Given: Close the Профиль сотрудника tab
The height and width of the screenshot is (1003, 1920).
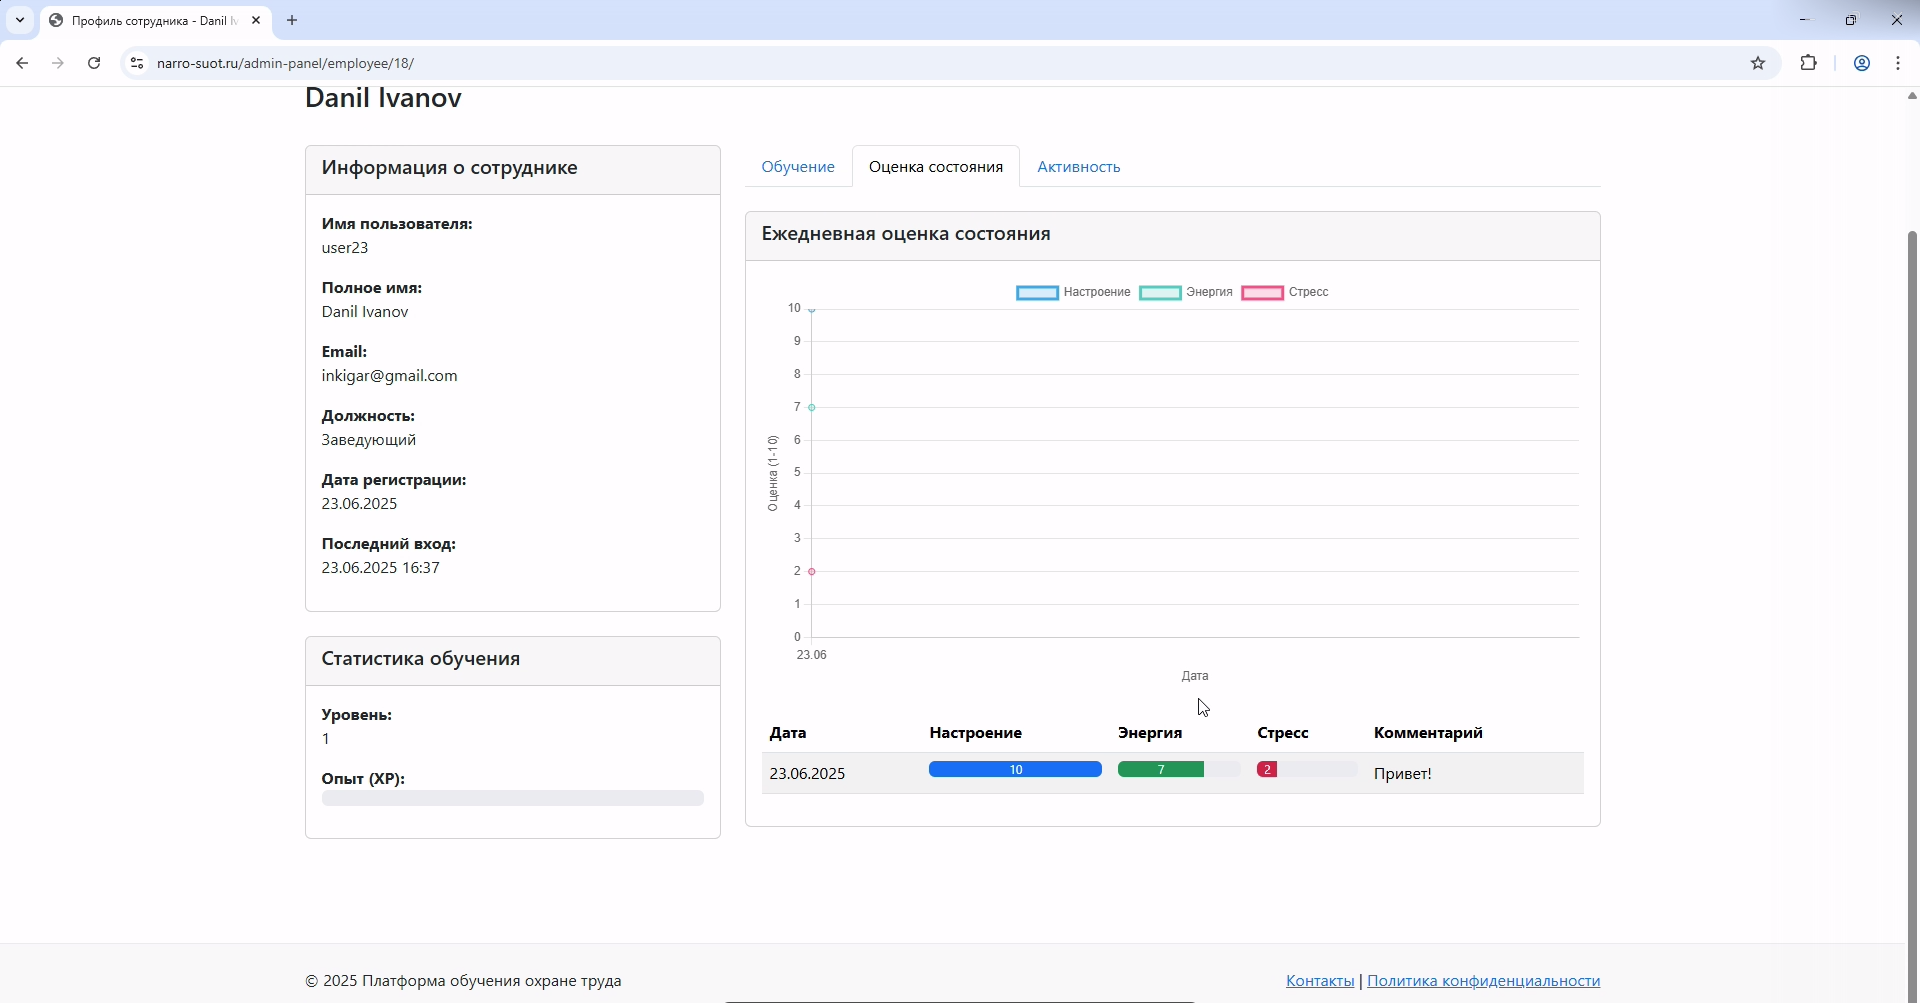Looking at the screenshot, I should 256,20.
